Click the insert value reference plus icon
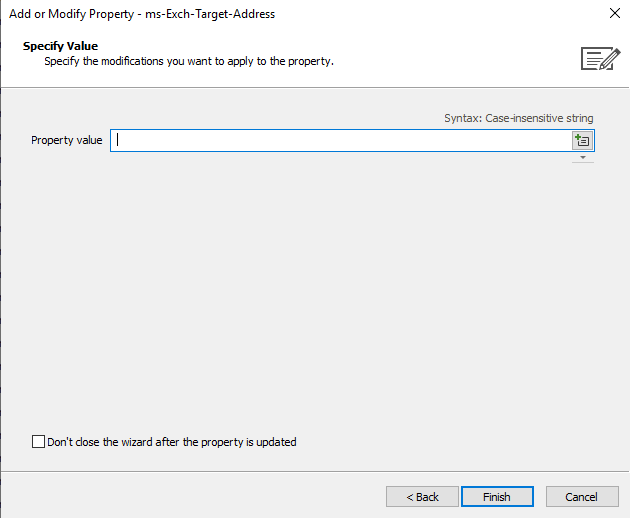This screenshot has height=518, width=630. (x=582, y=140)
